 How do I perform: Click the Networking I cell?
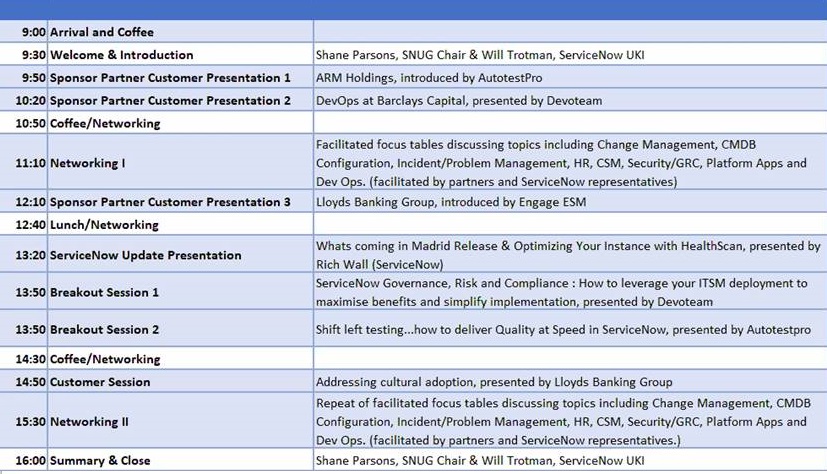[180, 162]
